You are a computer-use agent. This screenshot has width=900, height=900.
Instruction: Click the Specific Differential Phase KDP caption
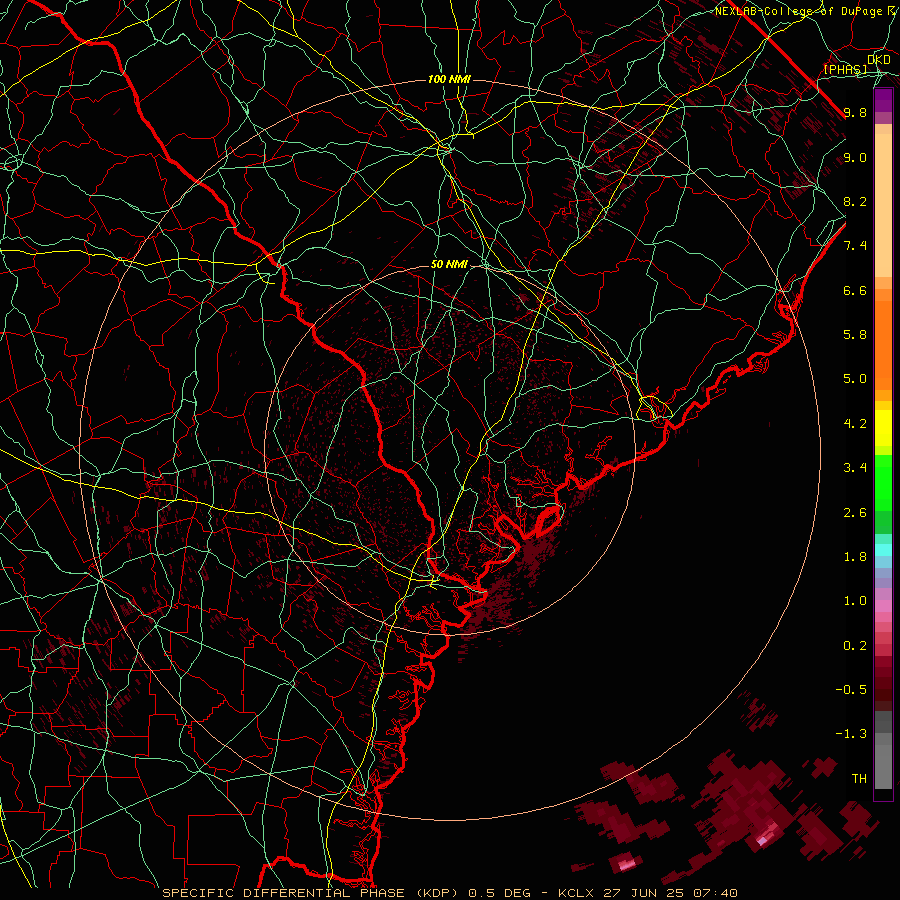(449, 893)
